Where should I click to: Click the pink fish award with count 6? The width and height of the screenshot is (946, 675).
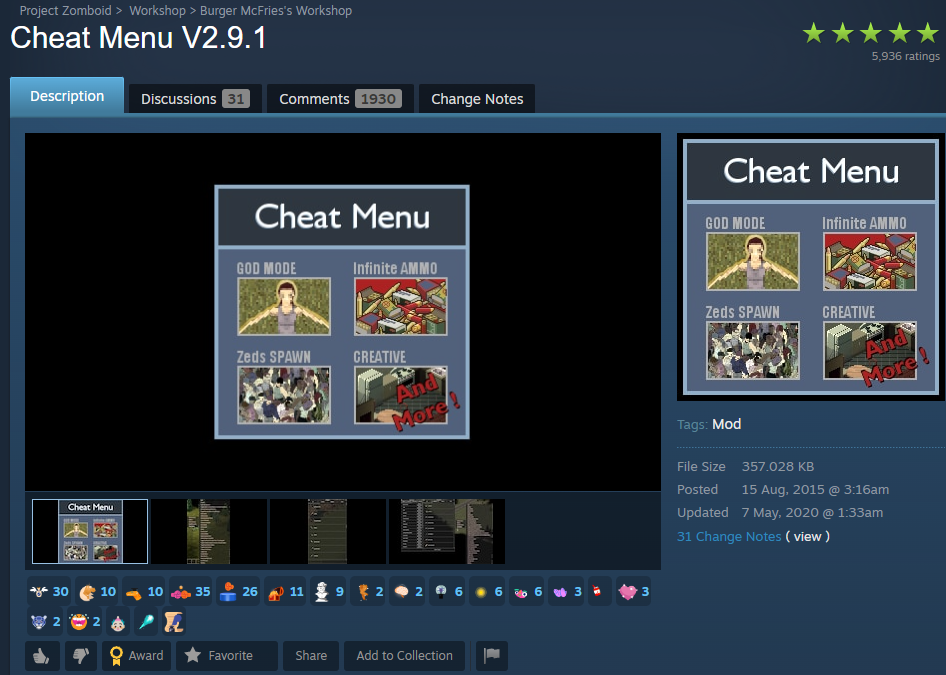[x=528, y=592]
